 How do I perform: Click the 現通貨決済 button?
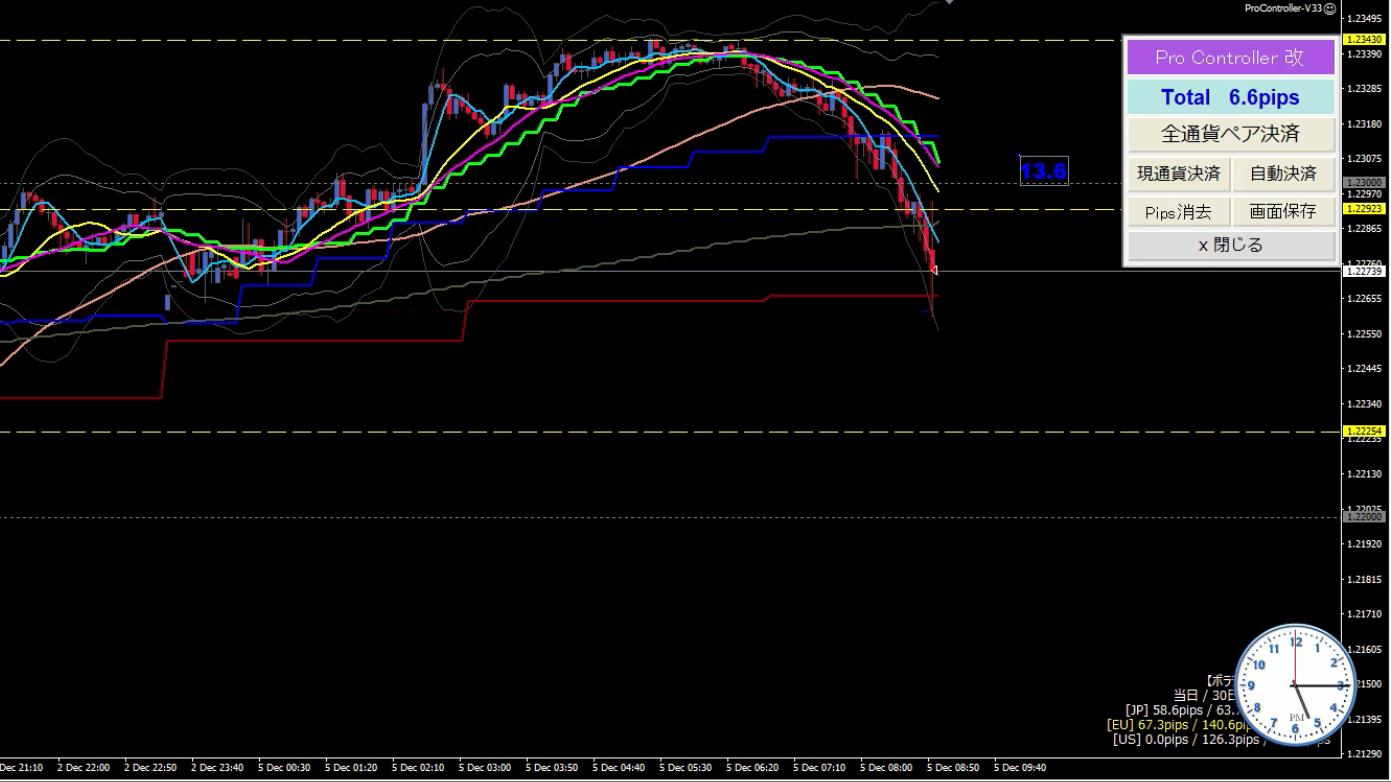pyautogui.click(x=1179, y=174)
